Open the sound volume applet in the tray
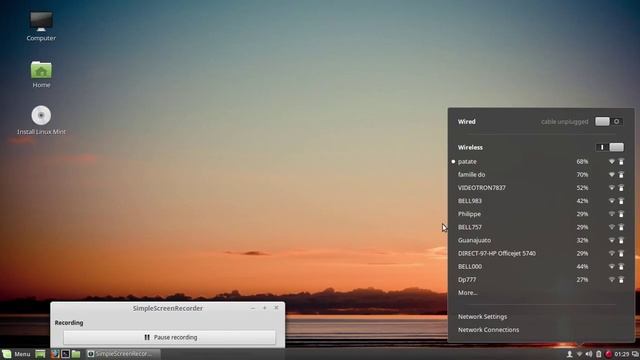The width and height of the screenshot is (640, 360). (x=589, y=354)
